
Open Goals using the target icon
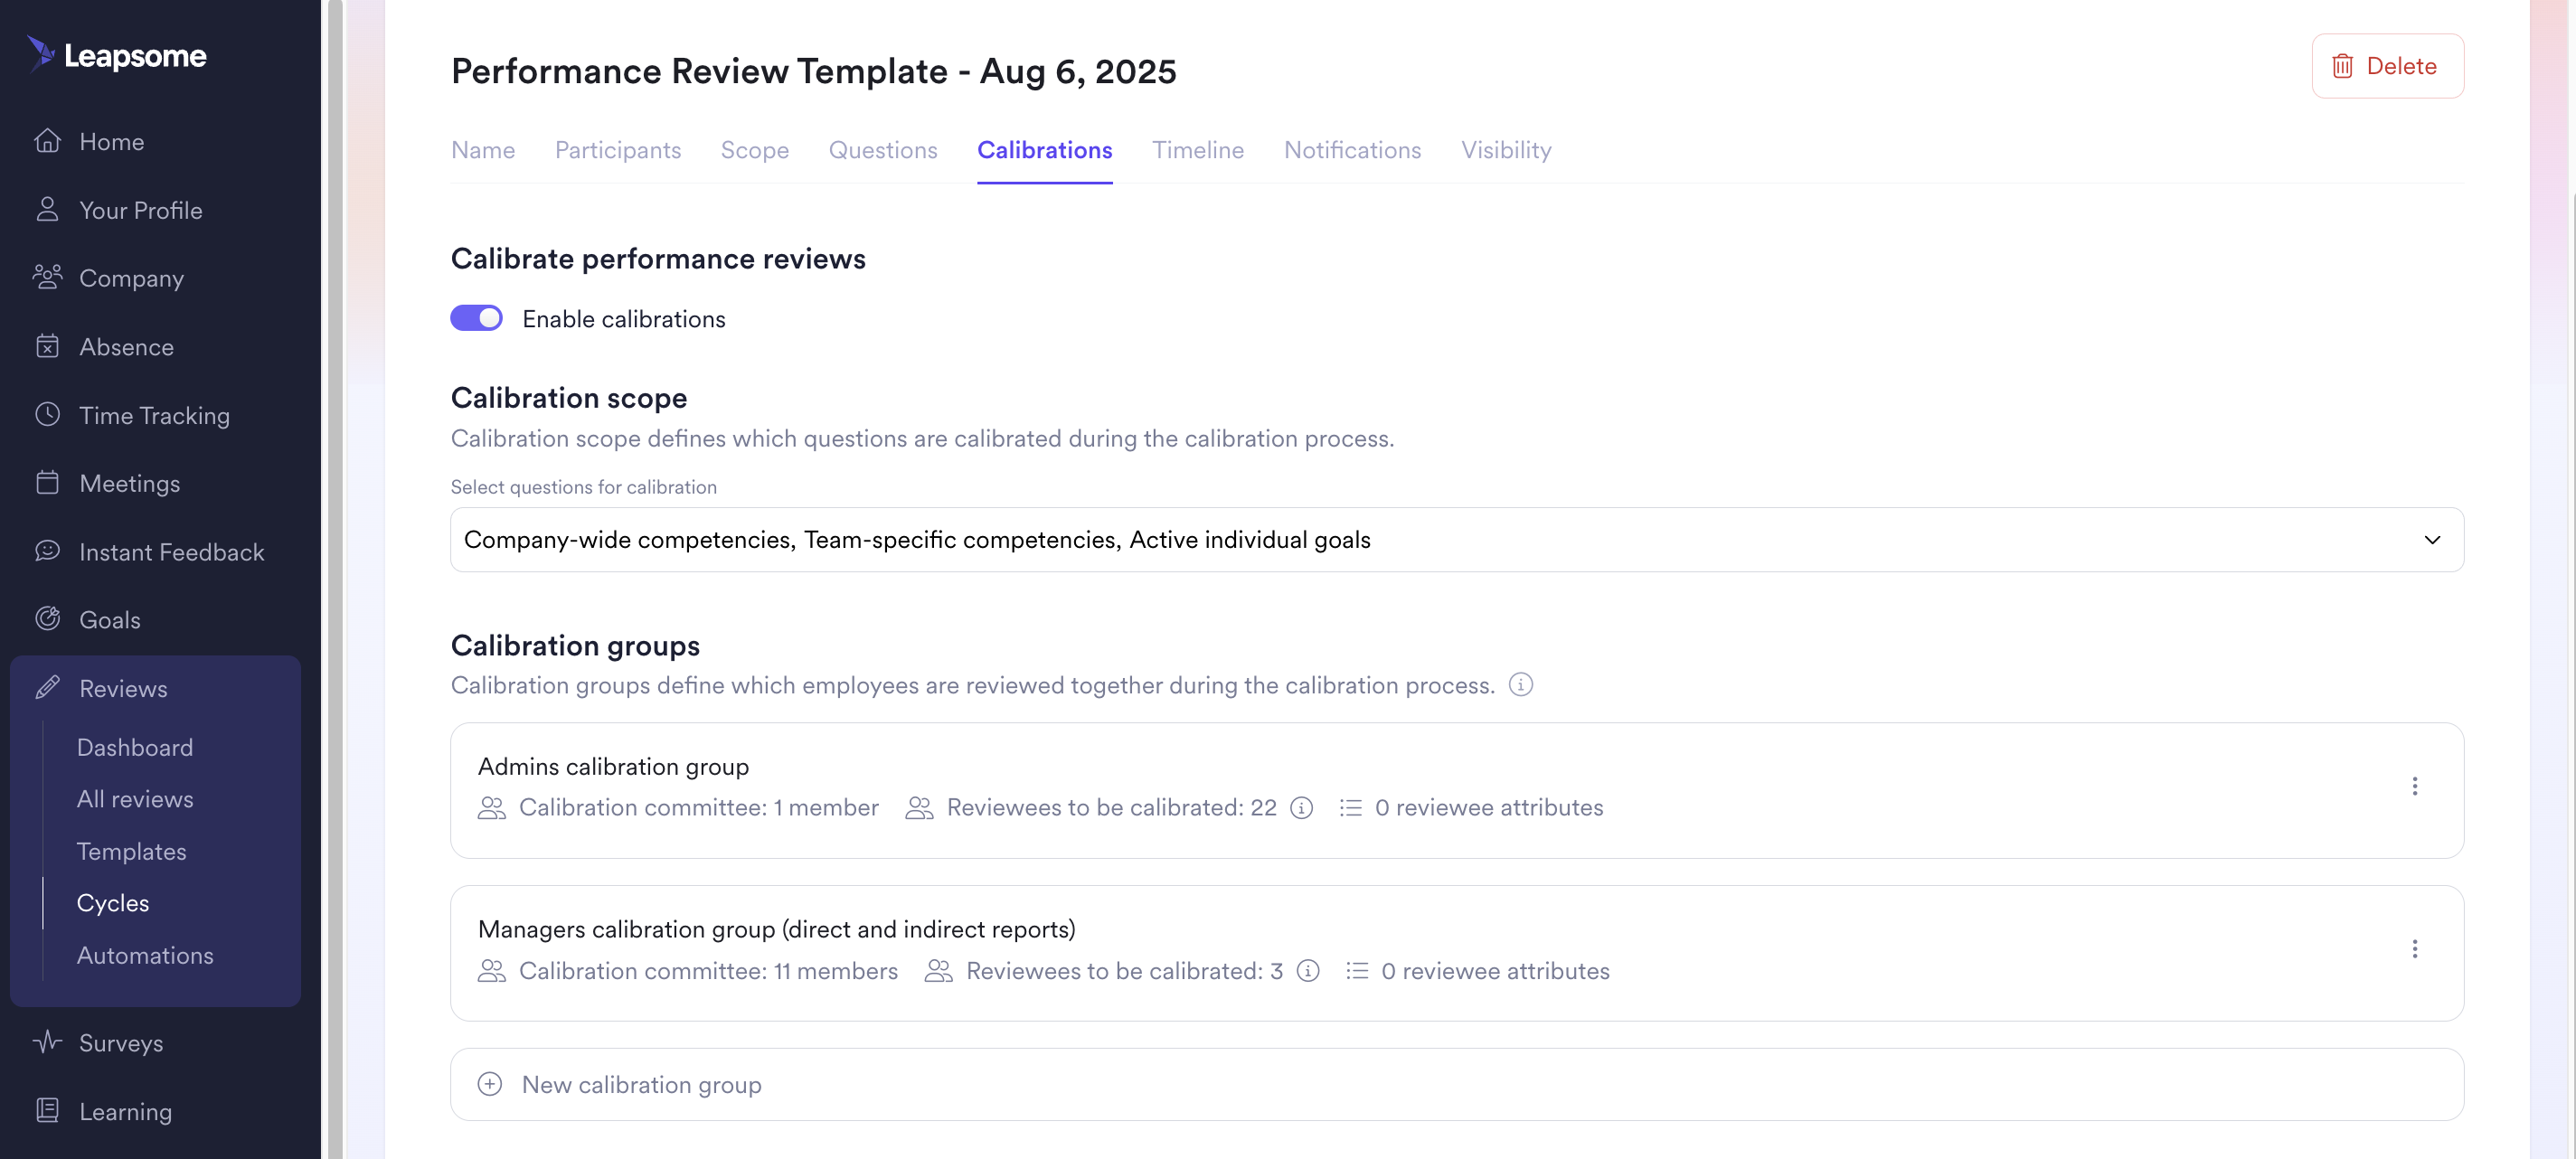click(48, 619)
